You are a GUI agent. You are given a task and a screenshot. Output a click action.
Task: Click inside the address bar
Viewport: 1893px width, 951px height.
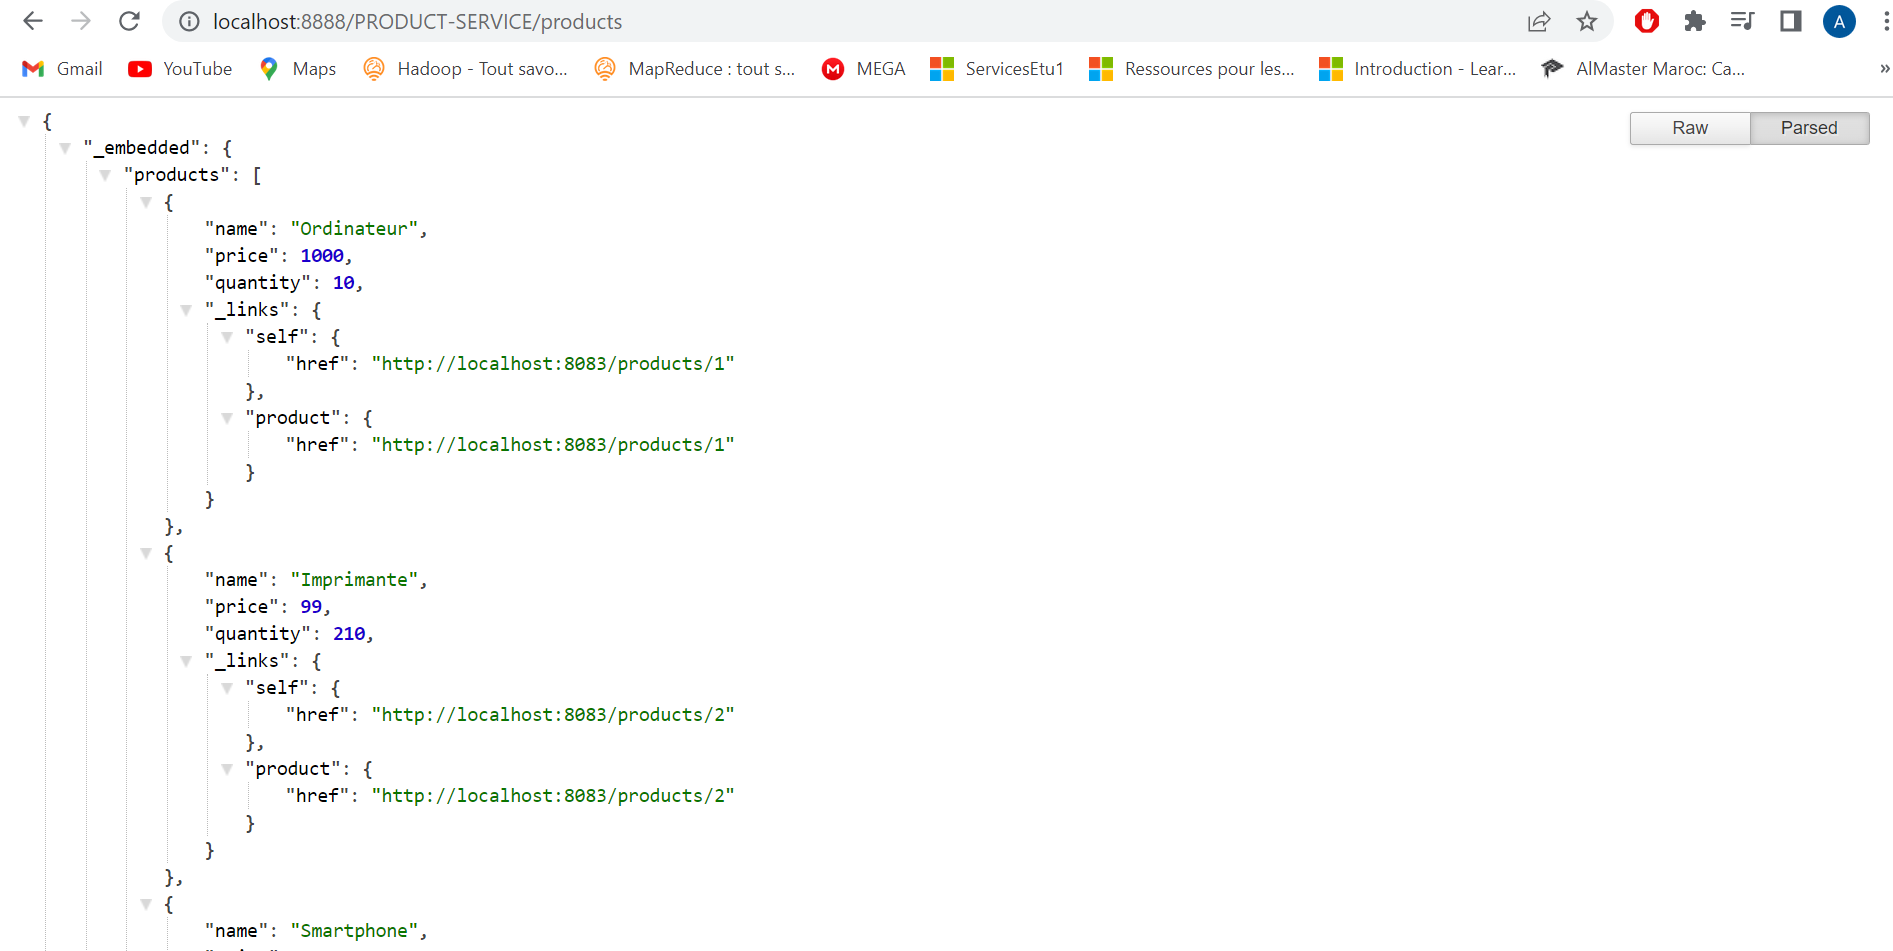[x=700, y=21]
